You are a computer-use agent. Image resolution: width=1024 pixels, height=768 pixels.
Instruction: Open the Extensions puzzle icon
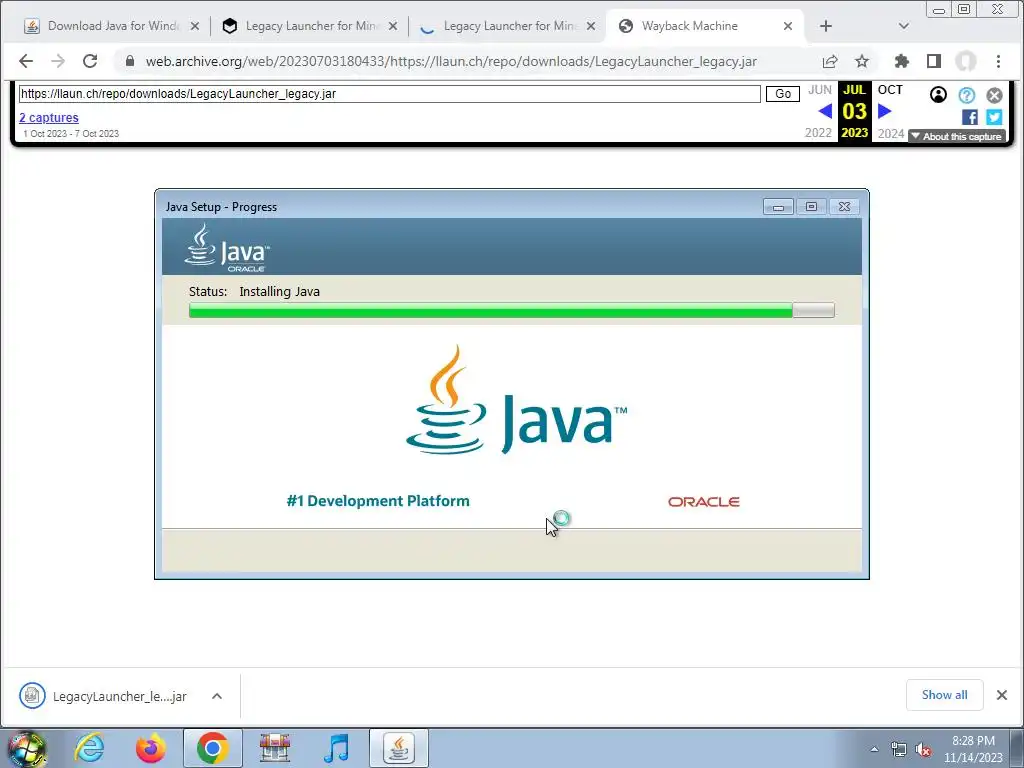point(902,61)
